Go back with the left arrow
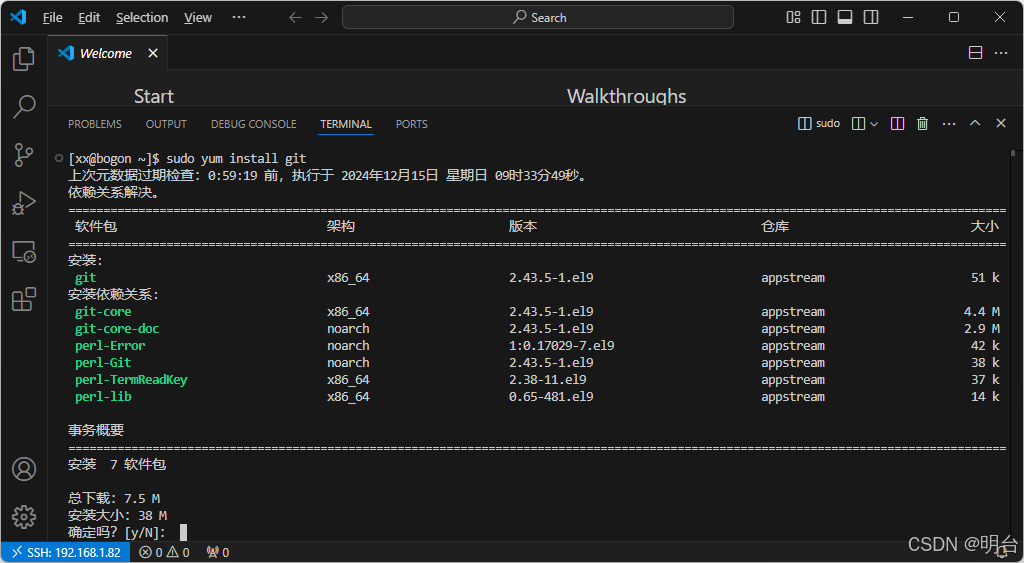 point(295,18)
